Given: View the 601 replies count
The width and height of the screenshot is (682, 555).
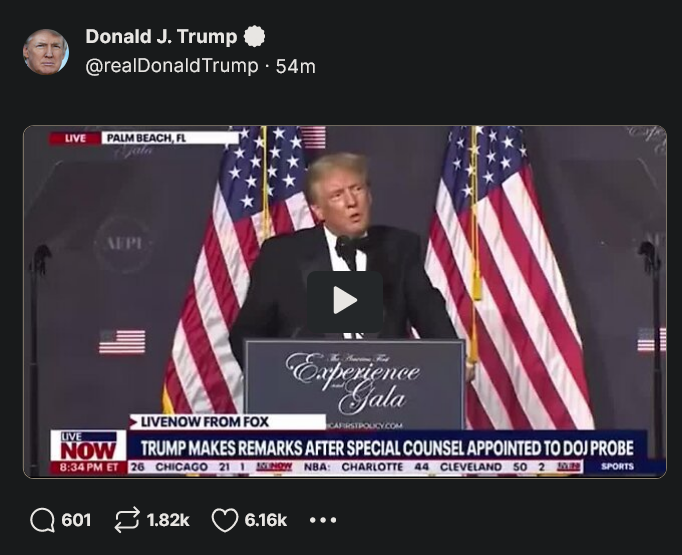Looking at the screenshot, I should click(x=76, y=520).
